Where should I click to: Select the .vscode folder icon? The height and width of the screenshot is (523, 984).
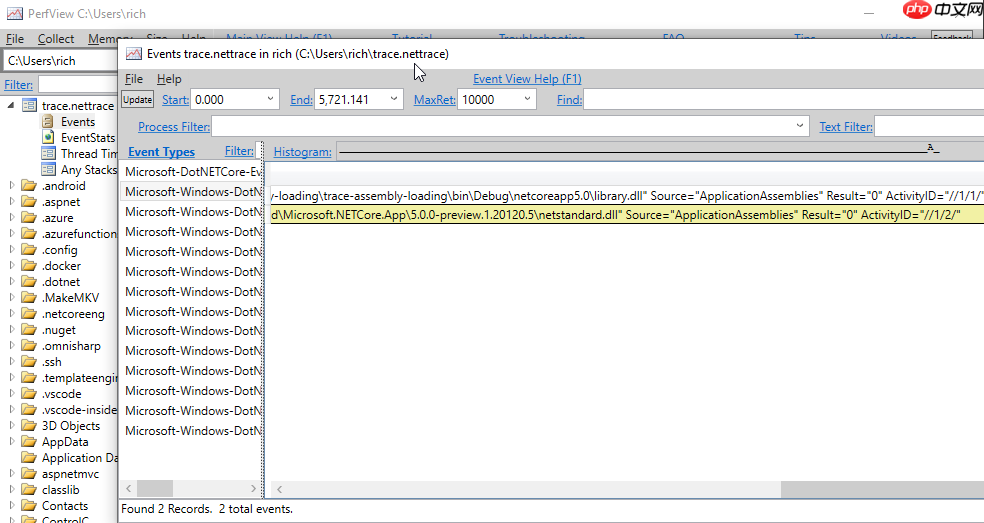(29, 394)
